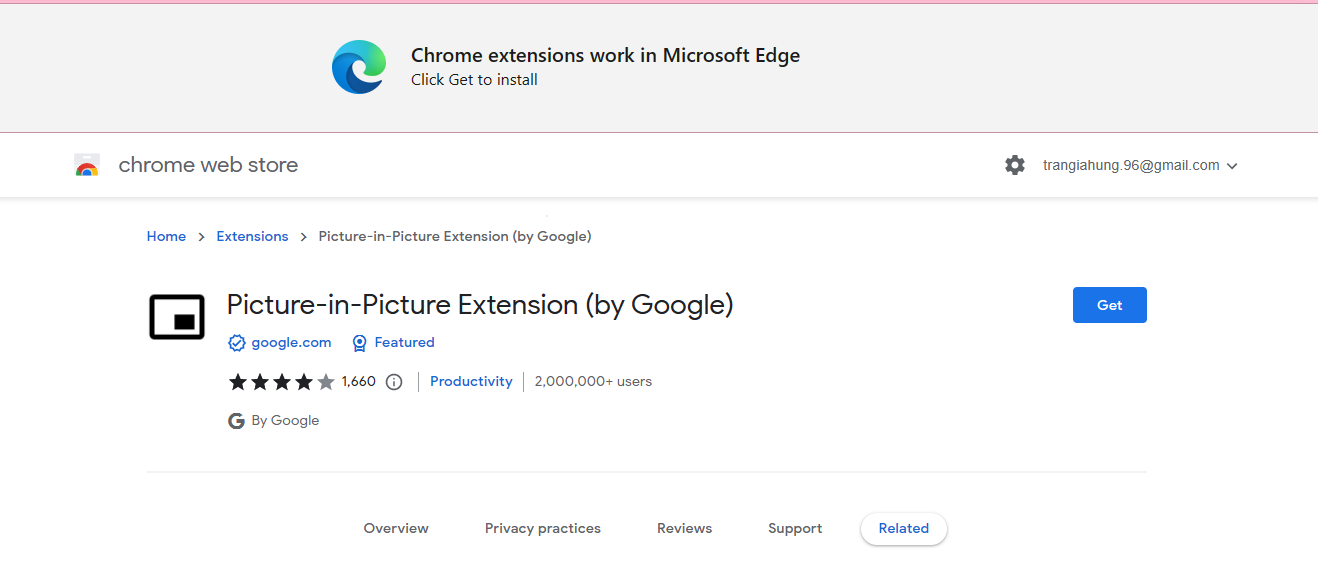Open the Privacy practices tab
Viewport: 1318px width, 581px height.
pos(543,529)
